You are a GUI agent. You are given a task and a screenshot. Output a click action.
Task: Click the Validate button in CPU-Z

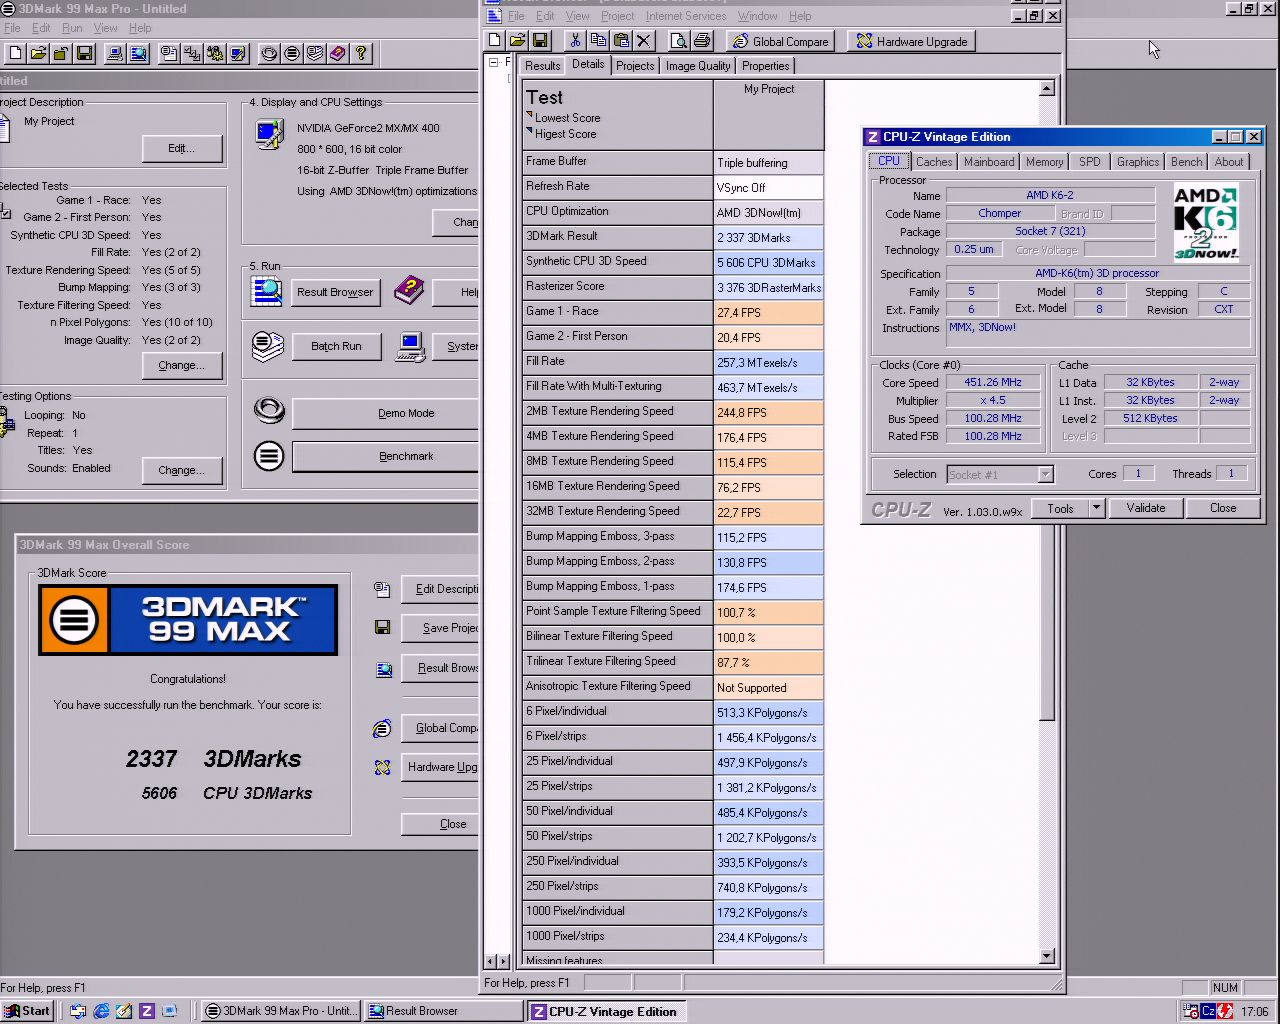[1146, 508]
